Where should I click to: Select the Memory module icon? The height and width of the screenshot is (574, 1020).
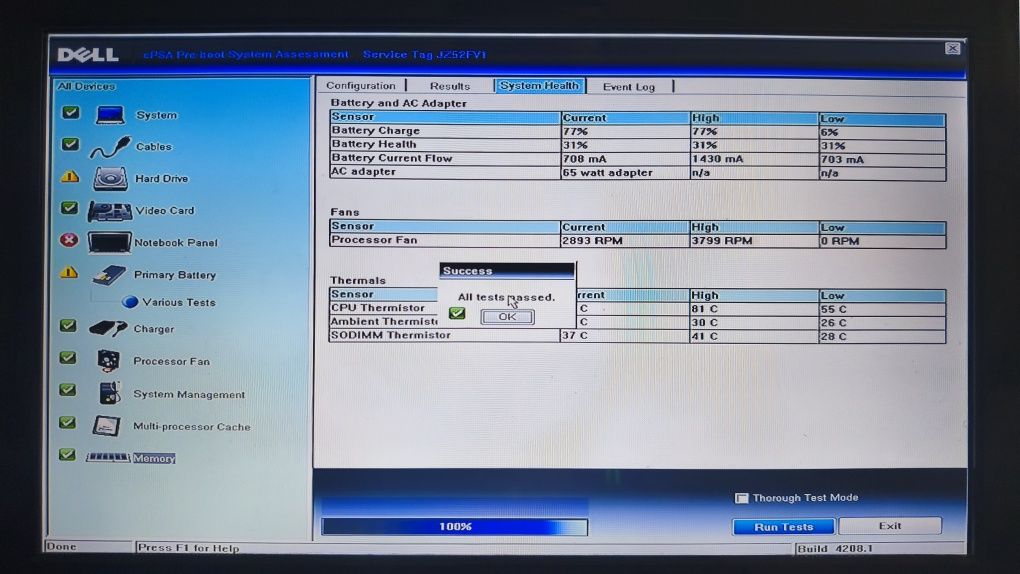tap(108, 458)
